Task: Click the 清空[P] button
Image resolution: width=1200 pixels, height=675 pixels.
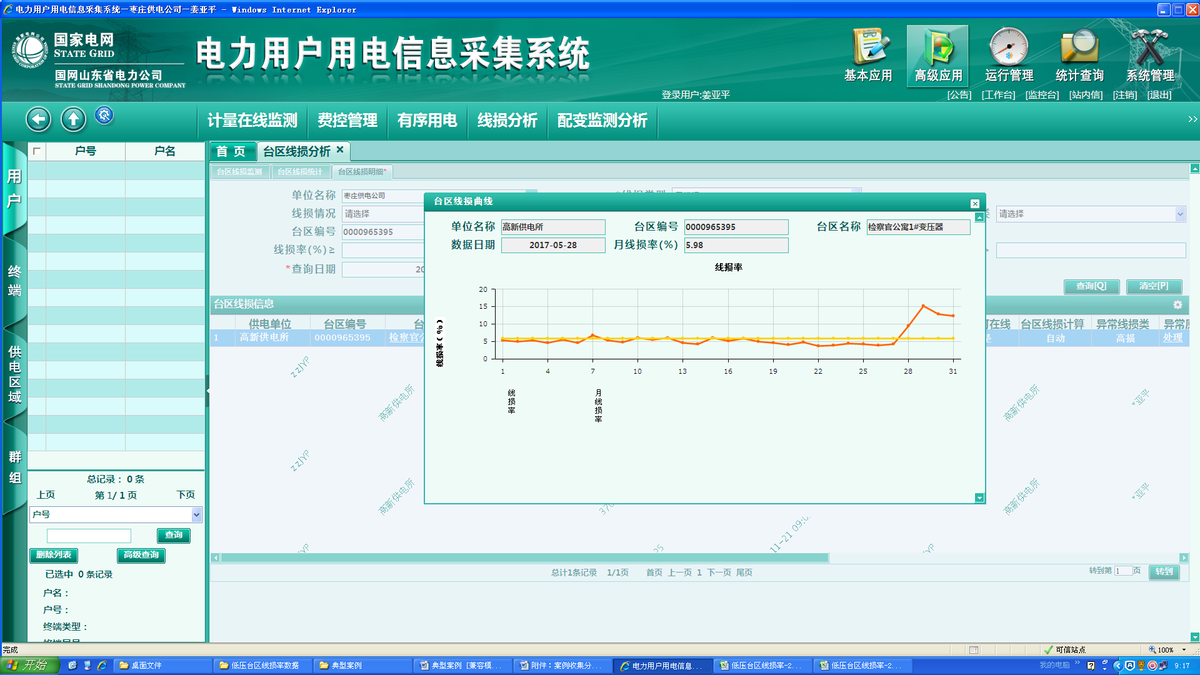Action: click(1153, 286)
